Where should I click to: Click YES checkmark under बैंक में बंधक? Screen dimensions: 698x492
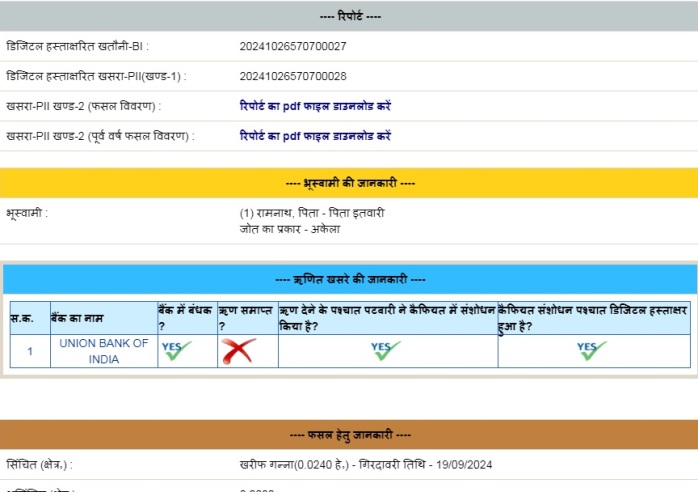176,351
